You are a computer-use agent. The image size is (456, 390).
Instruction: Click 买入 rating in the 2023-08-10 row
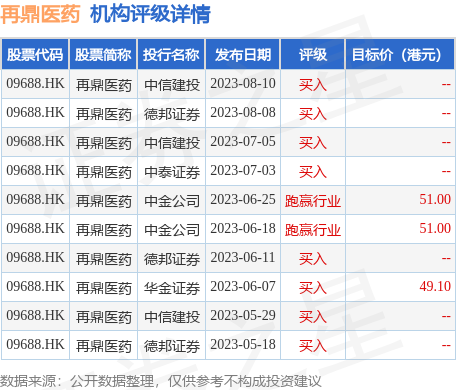pyautogui.click(x=313, y=85)
